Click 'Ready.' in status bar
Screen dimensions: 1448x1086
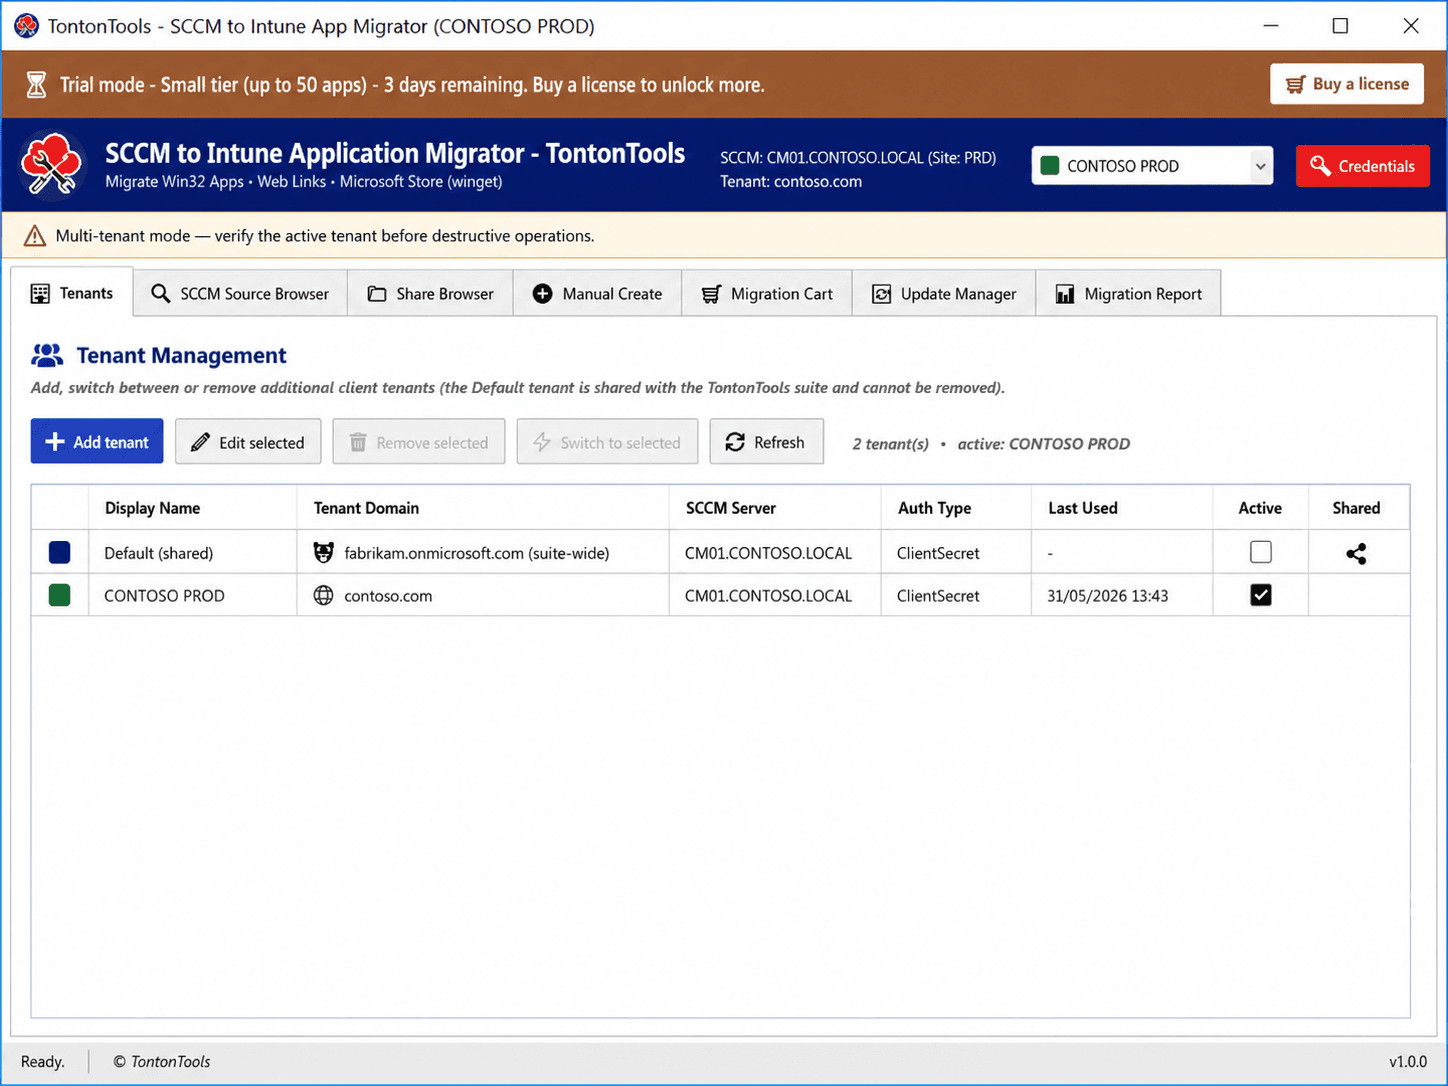(x=43, y=1062)
